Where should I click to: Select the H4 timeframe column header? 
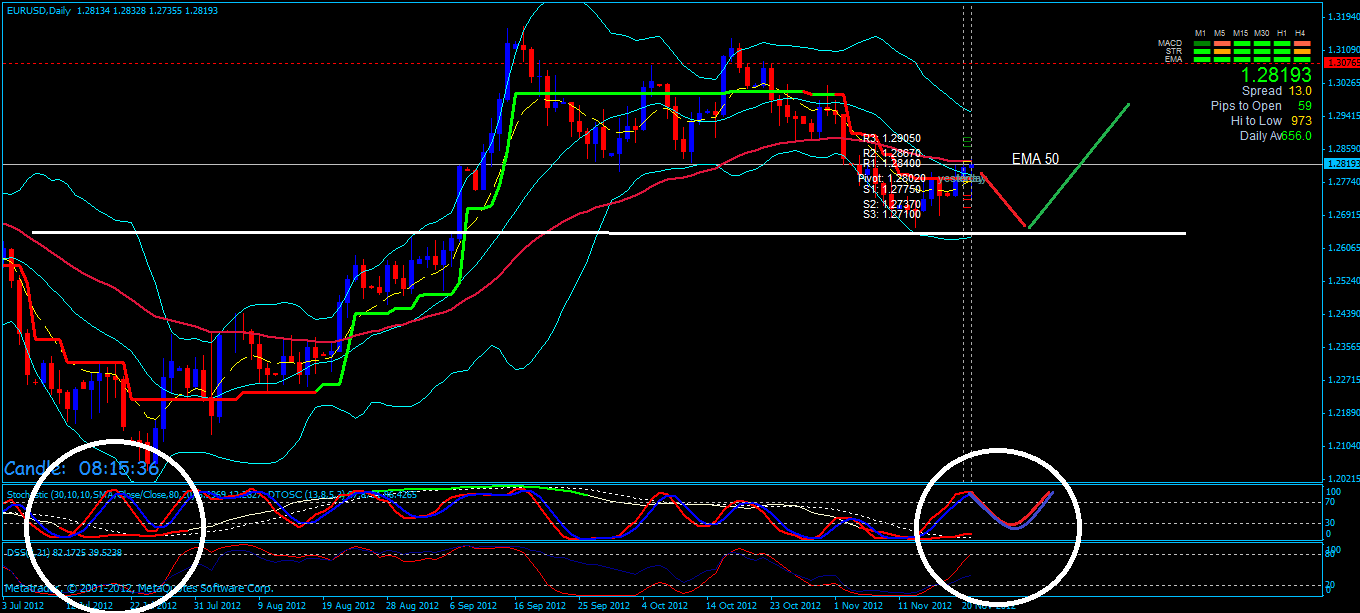coord(1302,33)
